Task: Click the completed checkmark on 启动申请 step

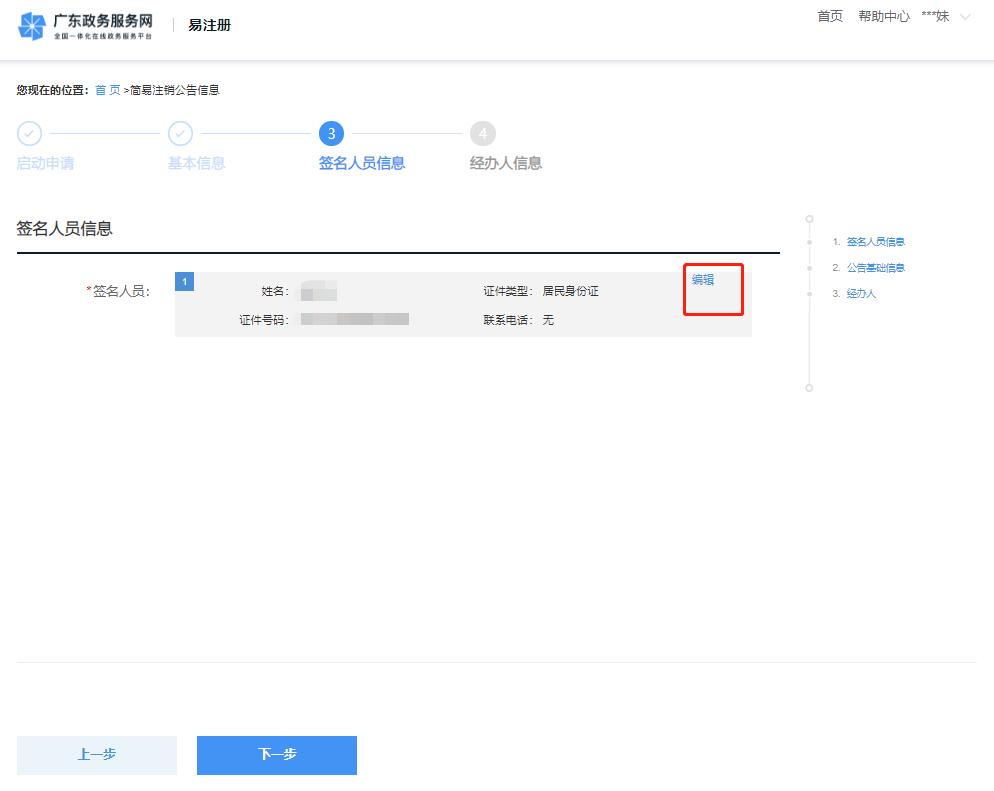Action: pyautogui.click(x=30, y=133)
